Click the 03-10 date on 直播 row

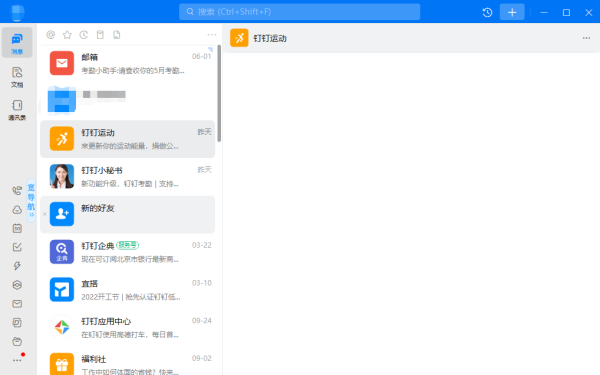[x=202, y=283]
